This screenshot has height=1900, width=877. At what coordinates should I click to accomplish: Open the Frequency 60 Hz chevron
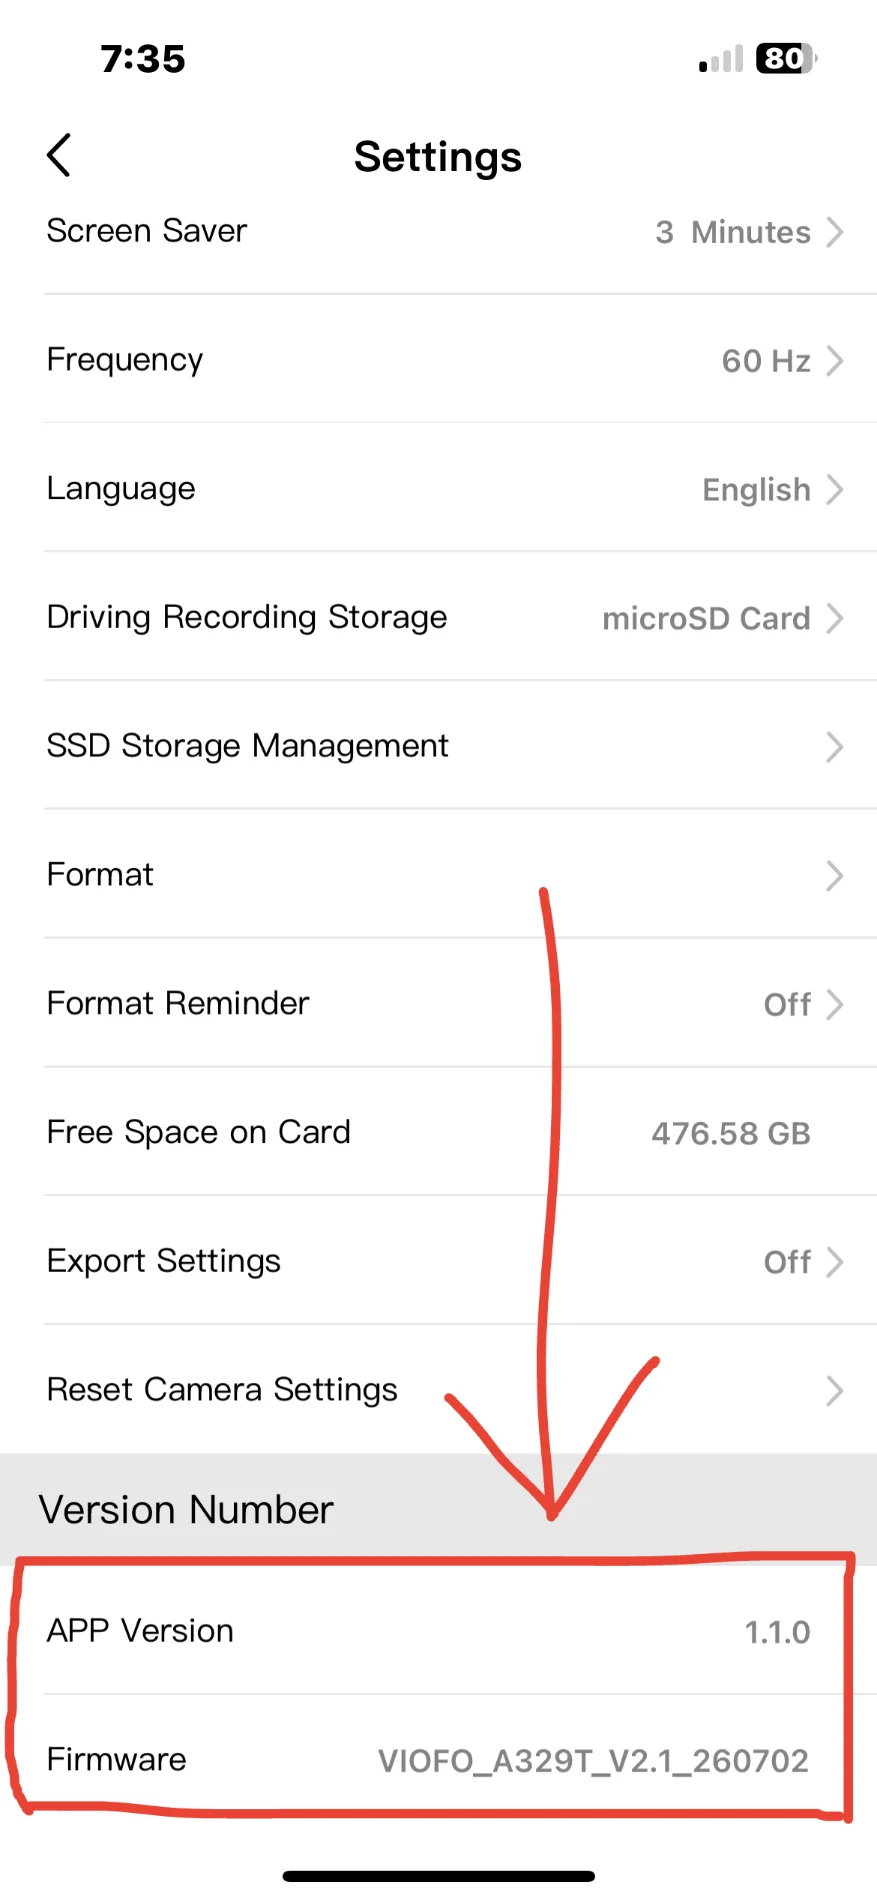click(x=835, y=360)
